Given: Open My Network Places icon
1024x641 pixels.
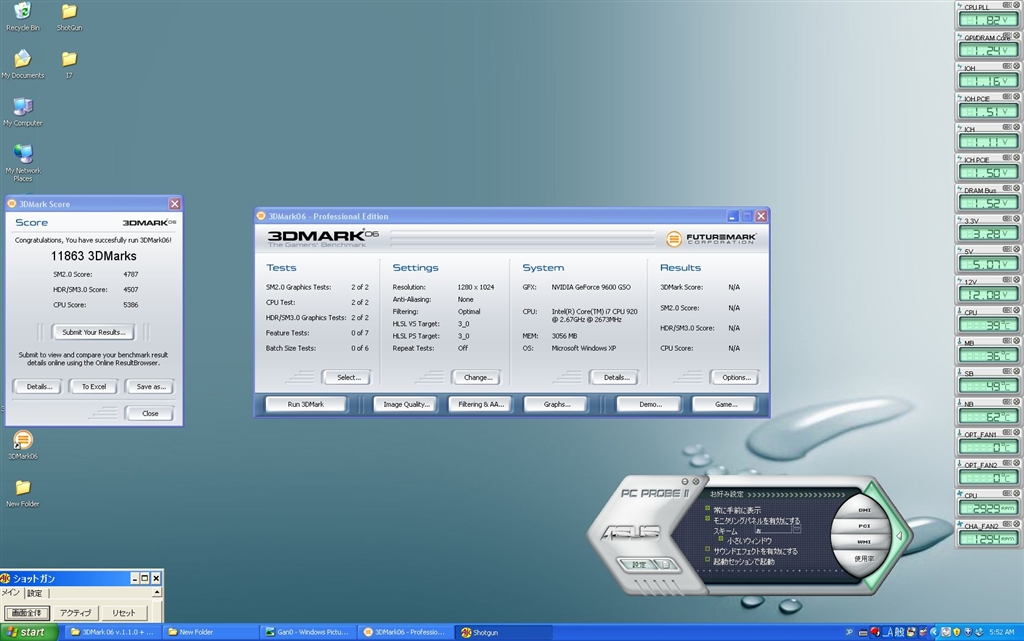Looking at the screenshot, I should coord(22,155).
